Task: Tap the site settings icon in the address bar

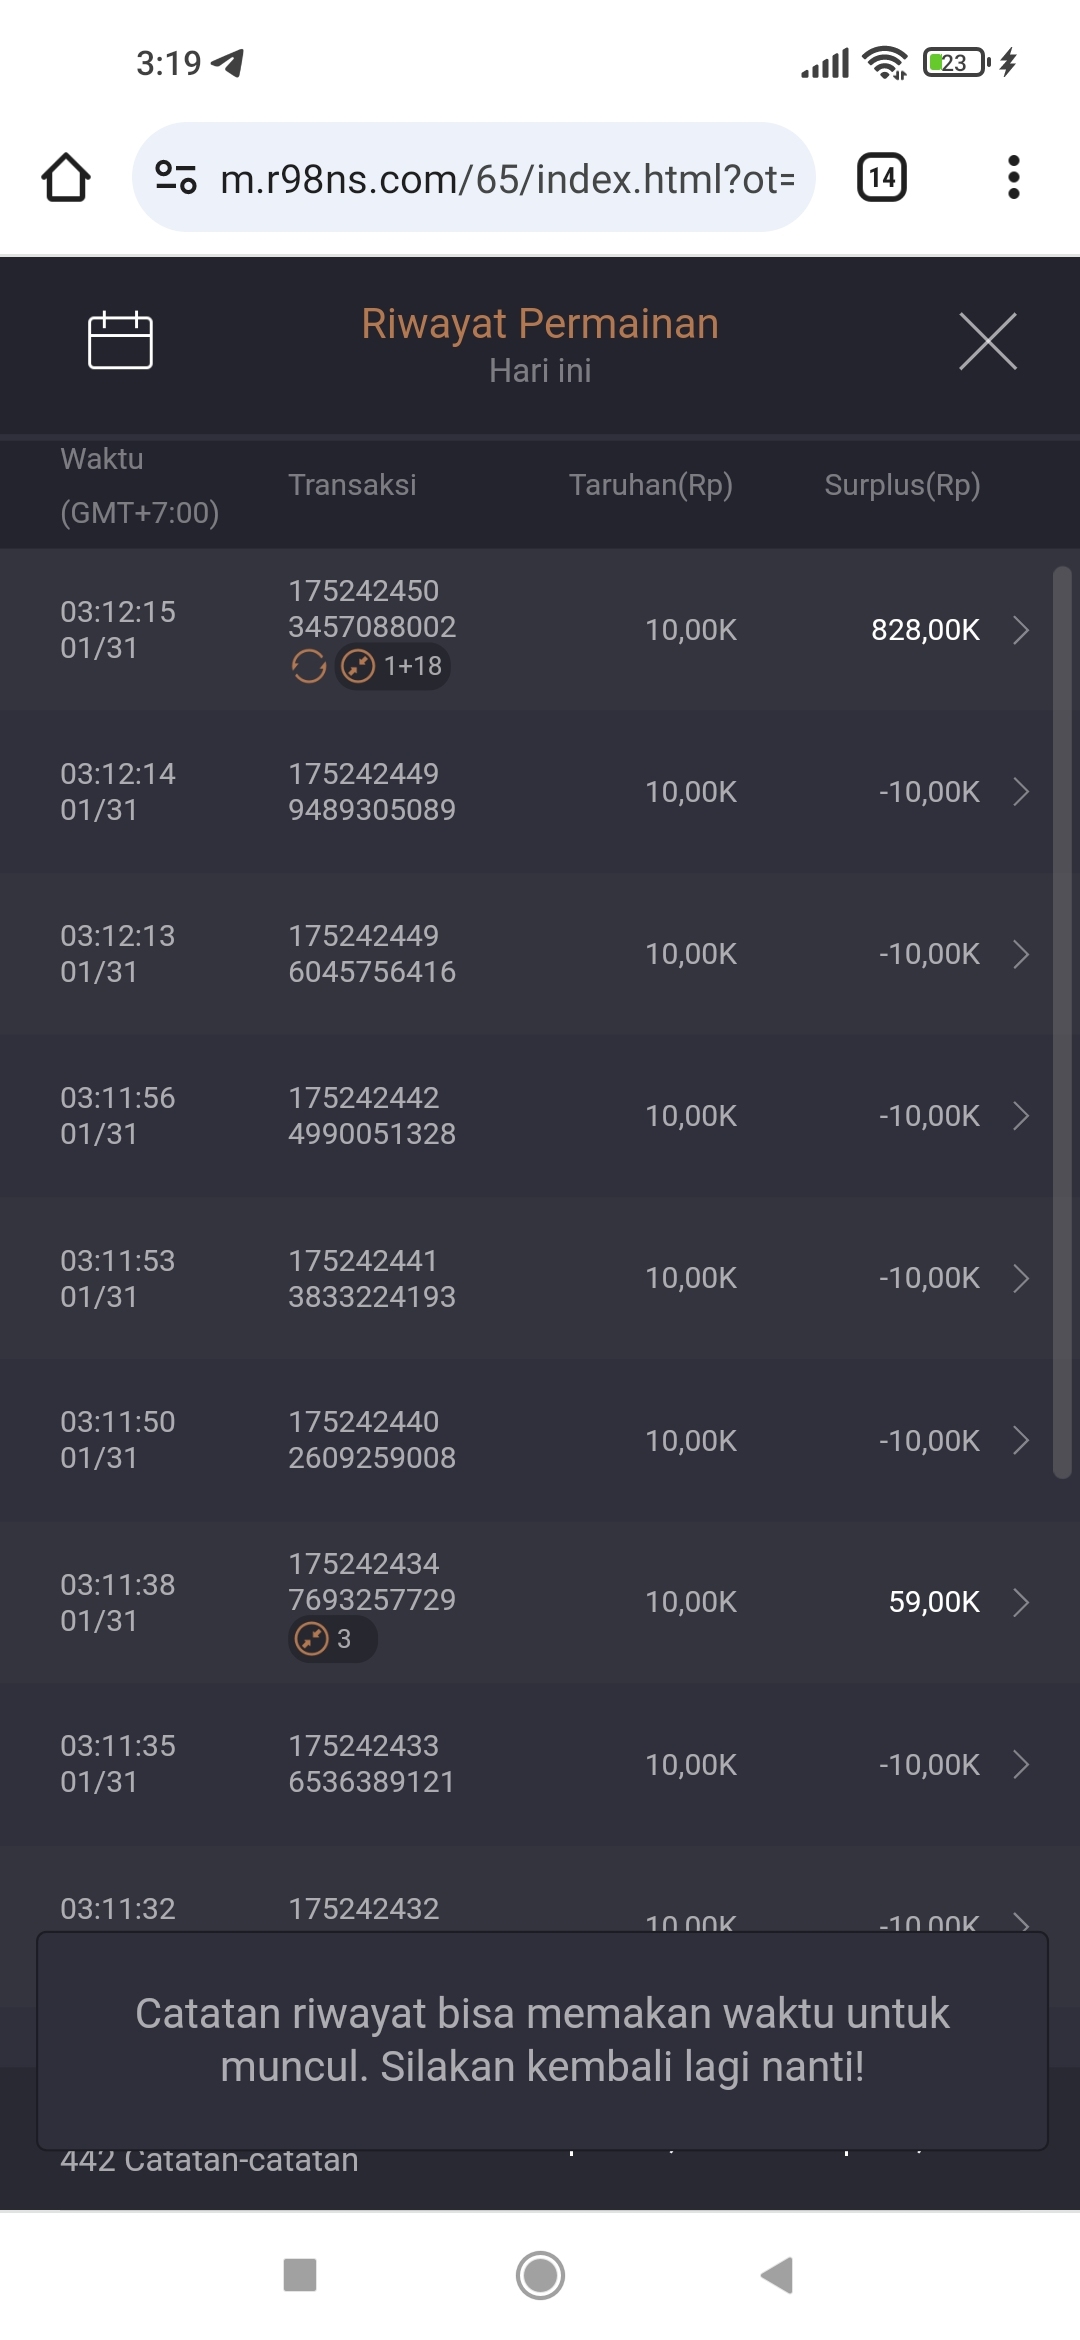Action: pyautogui.click(x=176, y=178)
